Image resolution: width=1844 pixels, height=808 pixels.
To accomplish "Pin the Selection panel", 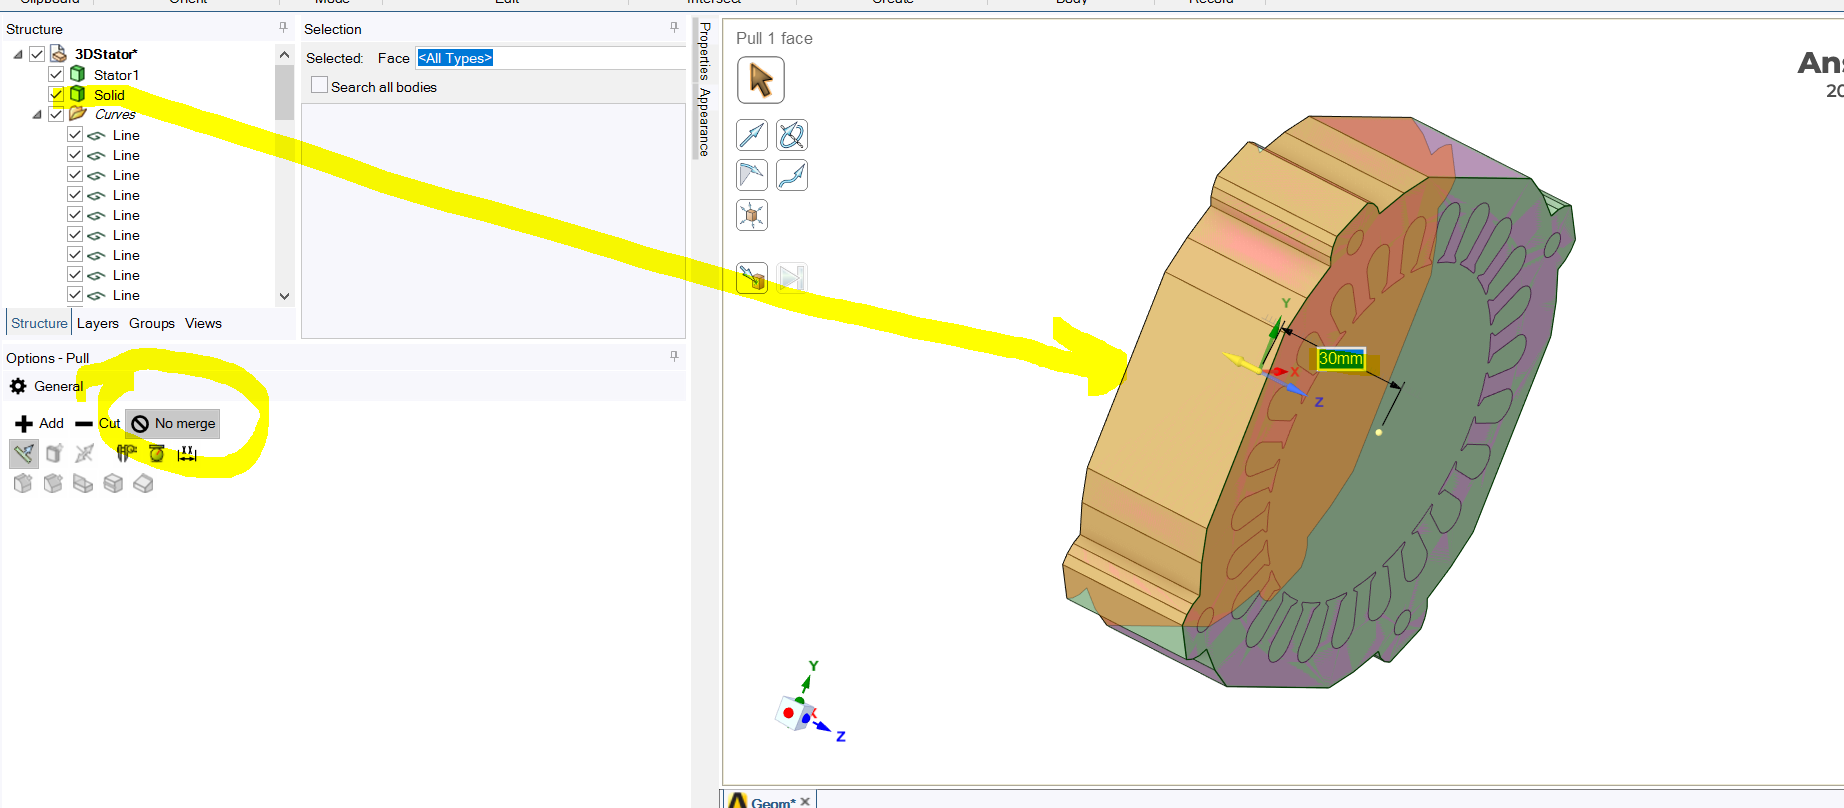I will [674, 28].
